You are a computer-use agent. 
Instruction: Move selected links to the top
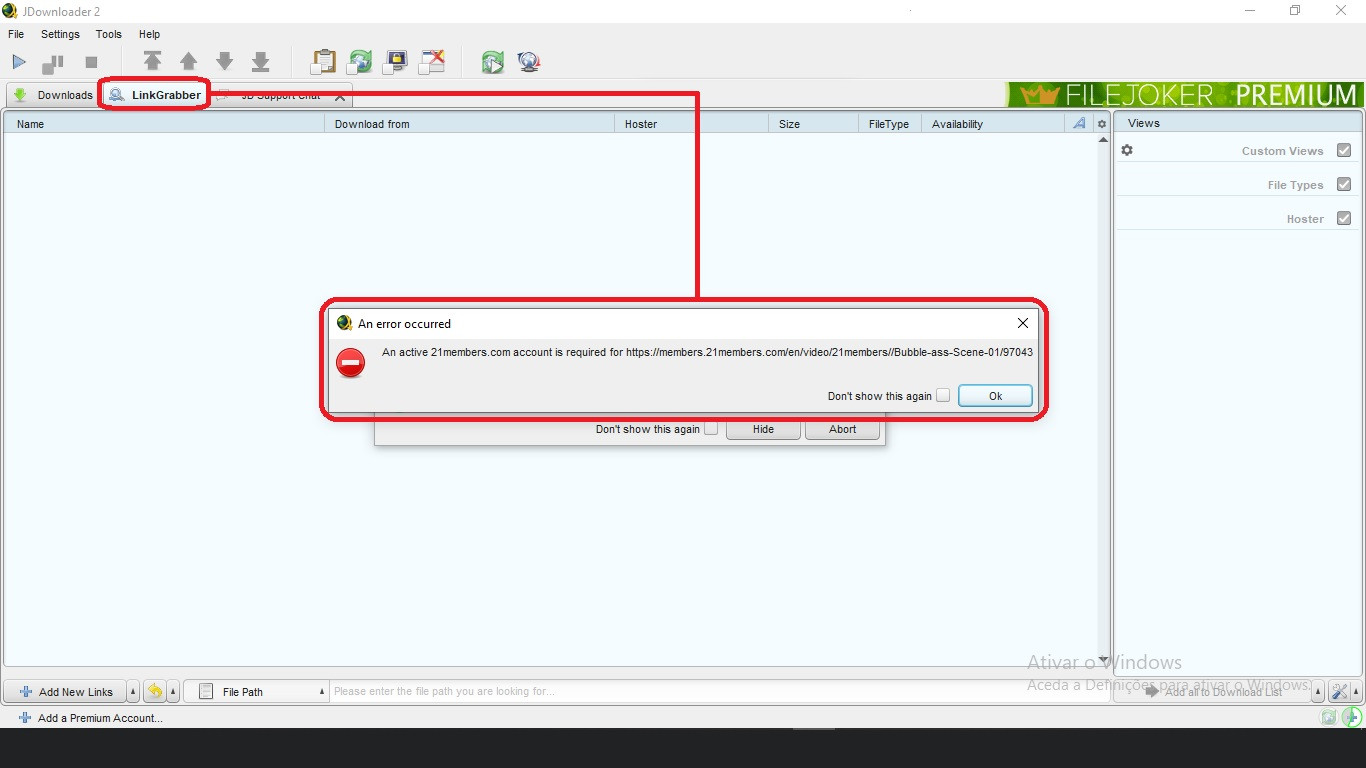click(152, 62)
